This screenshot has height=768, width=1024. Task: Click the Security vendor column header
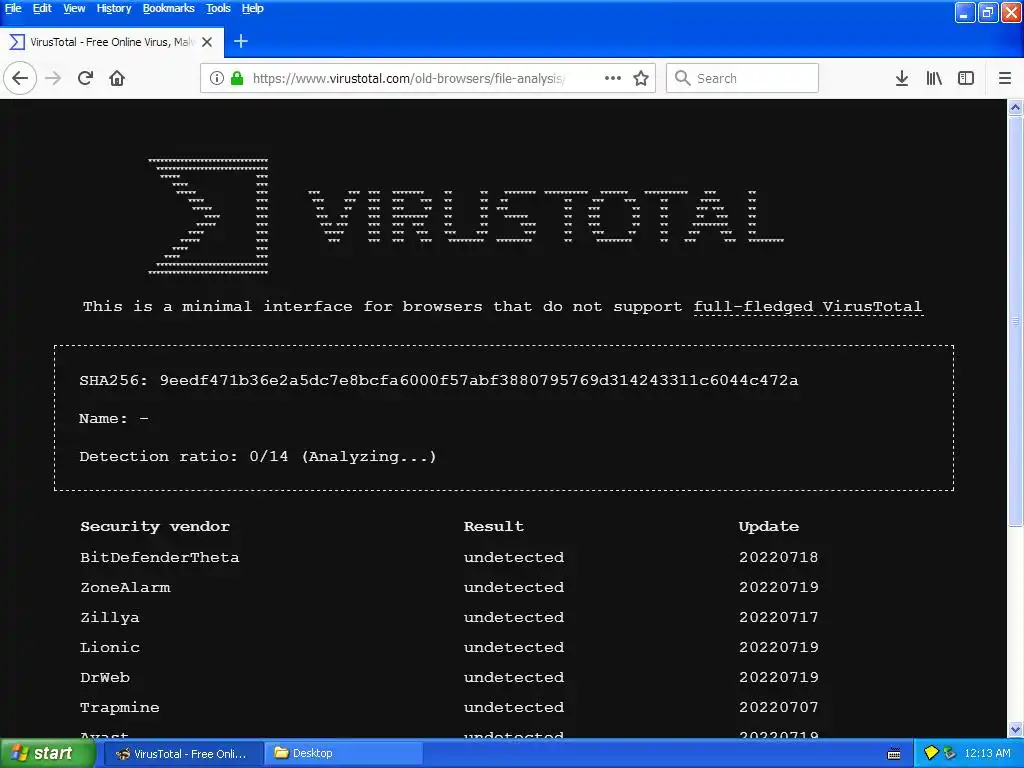(155, 526)
